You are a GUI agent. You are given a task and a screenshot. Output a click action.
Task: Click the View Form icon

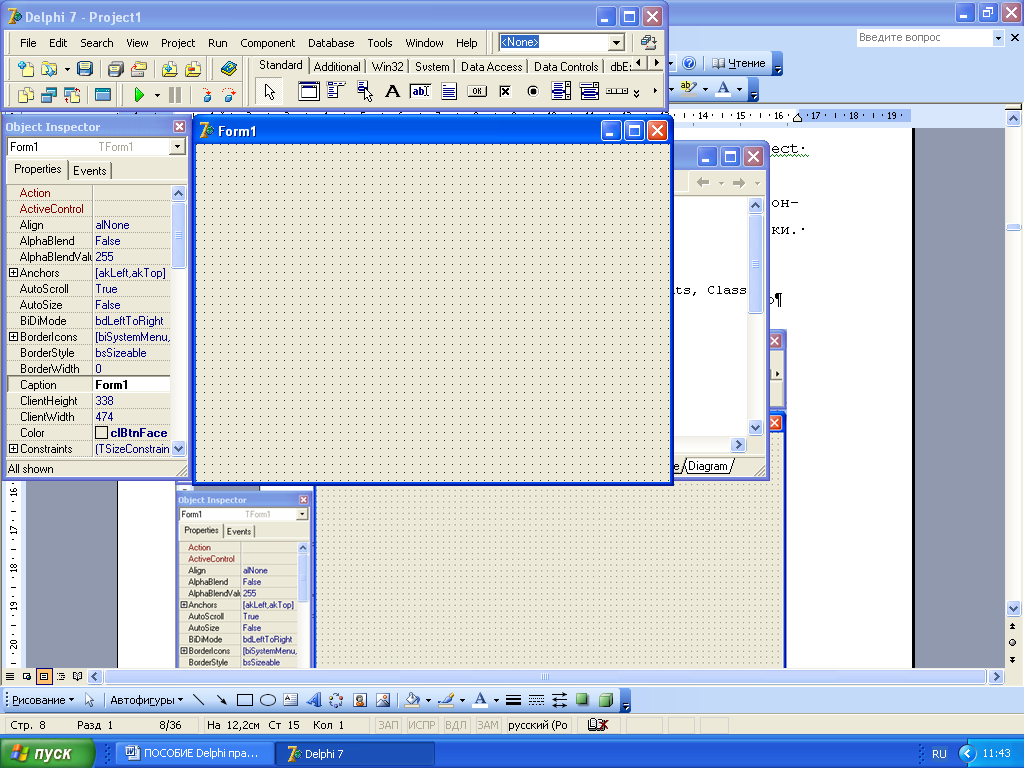coord(49,95)
